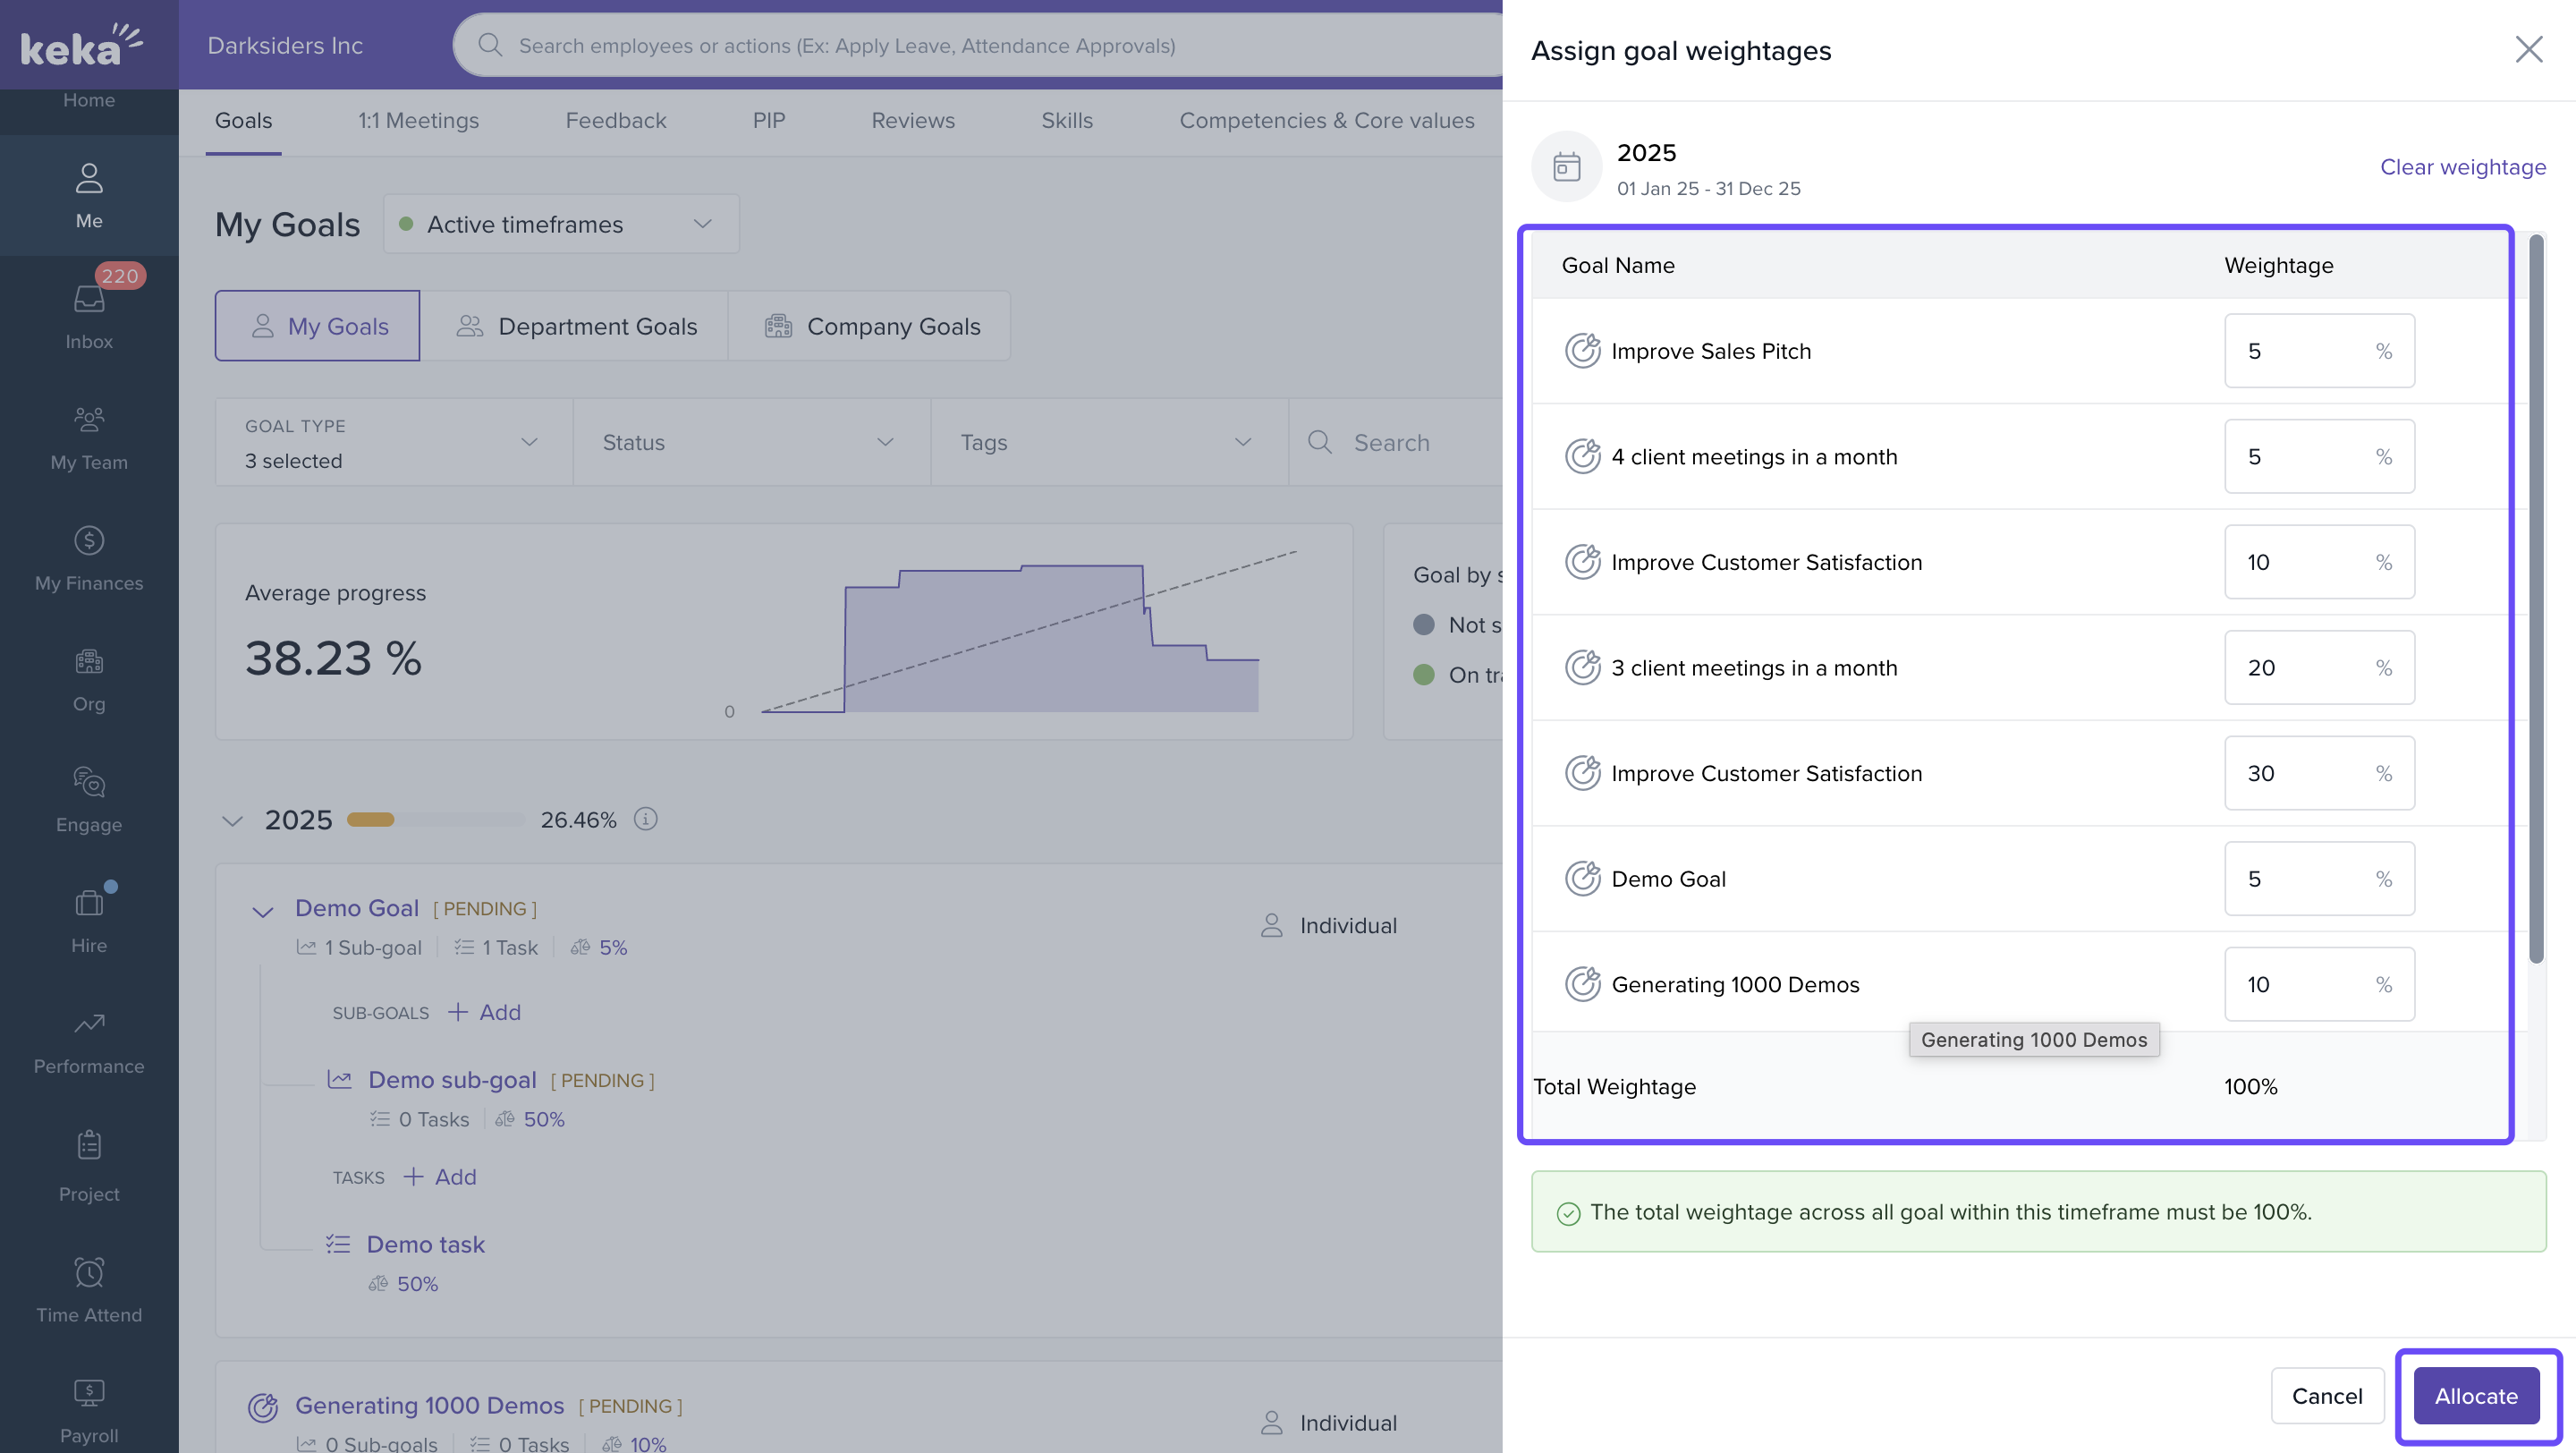Close the Assign goal weightages panel

2528,50
